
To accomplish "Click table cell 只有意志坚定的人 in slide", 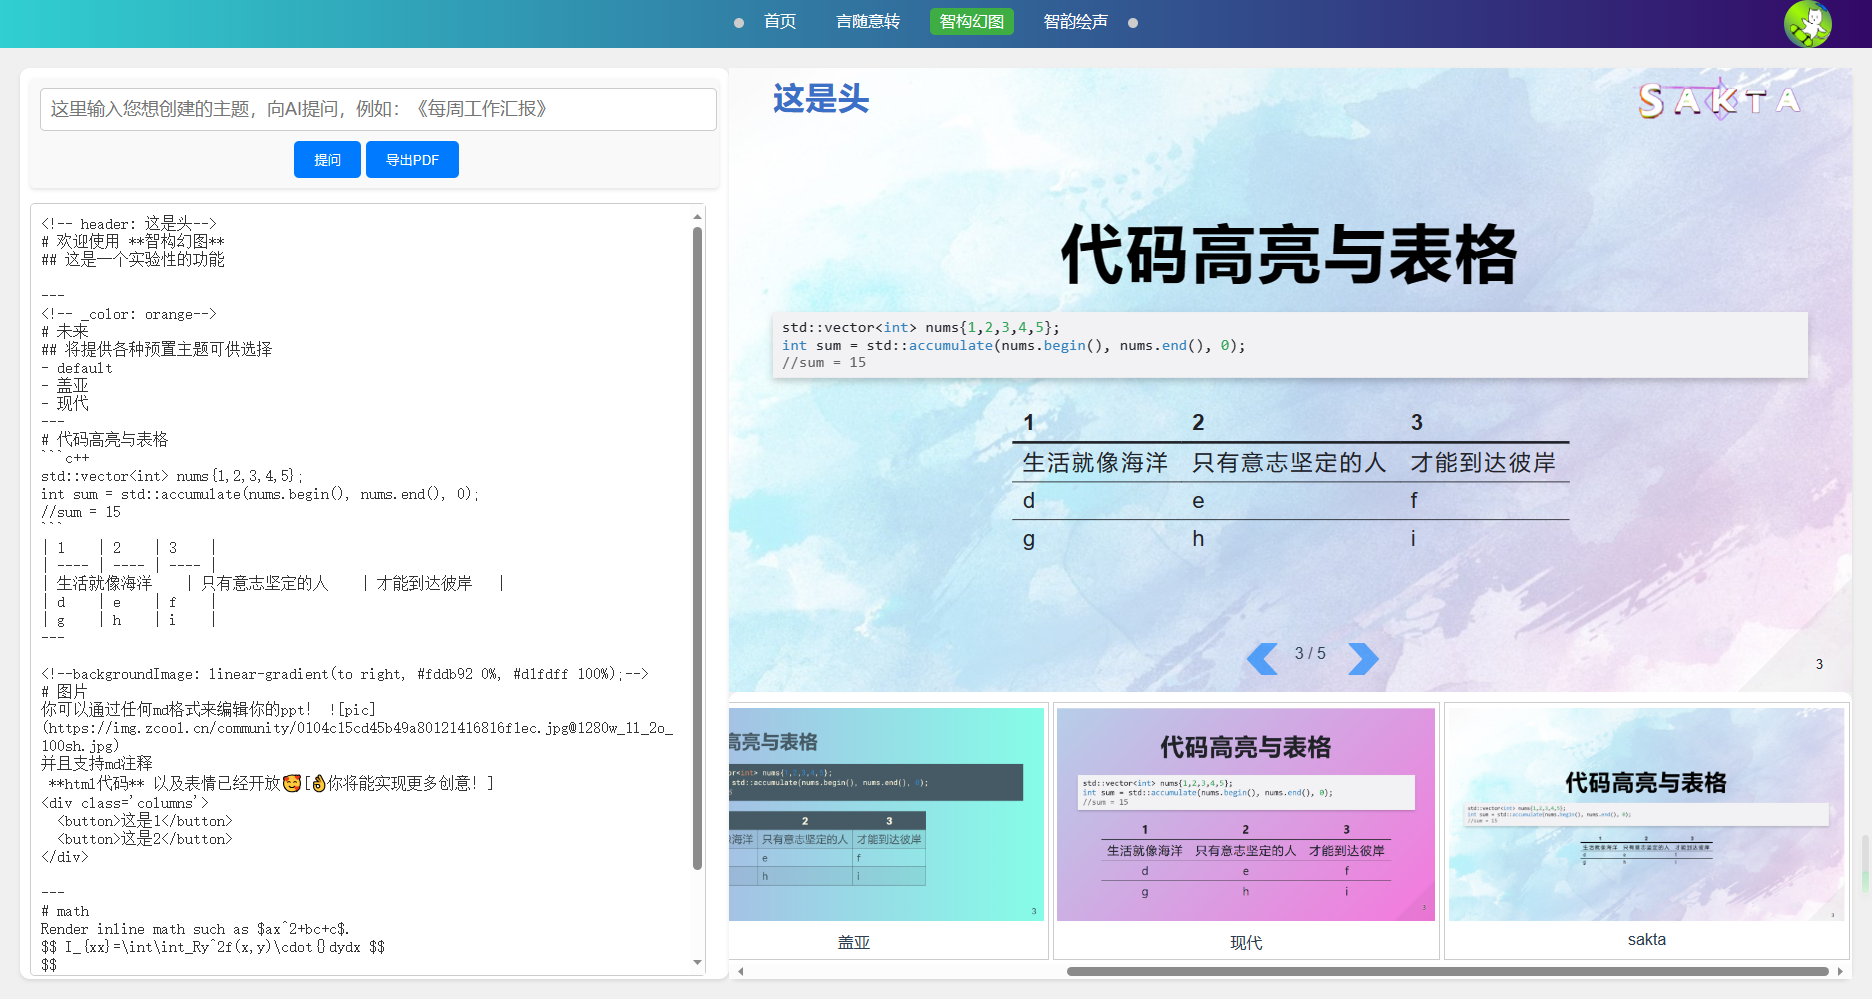I will 1289,463.
